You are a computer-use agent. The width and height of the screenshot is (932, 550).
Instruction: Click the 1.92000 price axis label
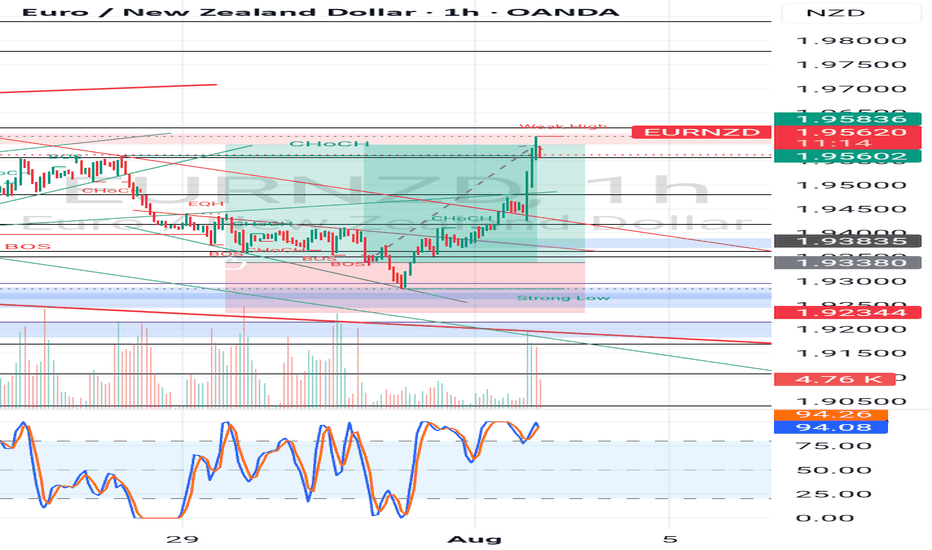(851, 329)
